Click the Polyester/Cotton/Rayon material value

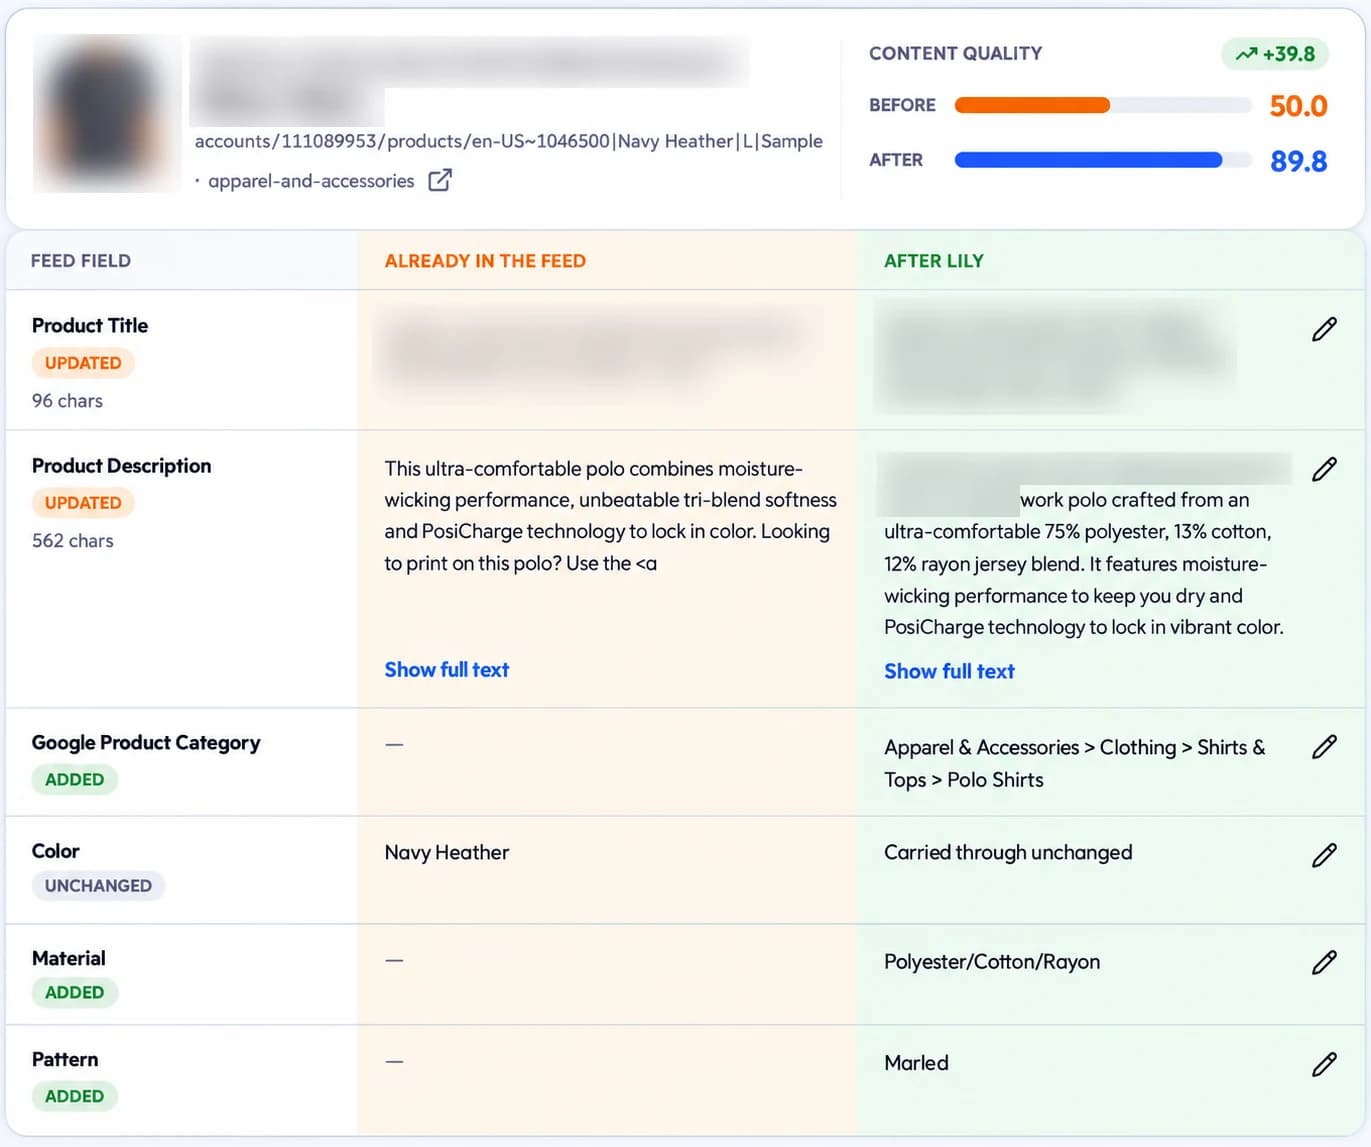[992, 962]
